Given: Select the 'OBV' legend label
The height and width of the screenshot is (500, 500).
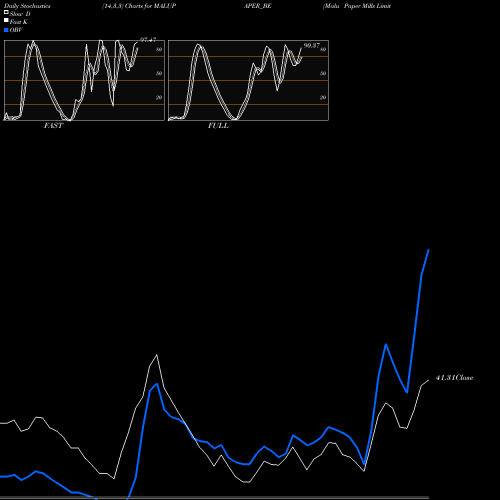Looking at the screenshot, I should (16, 30).
